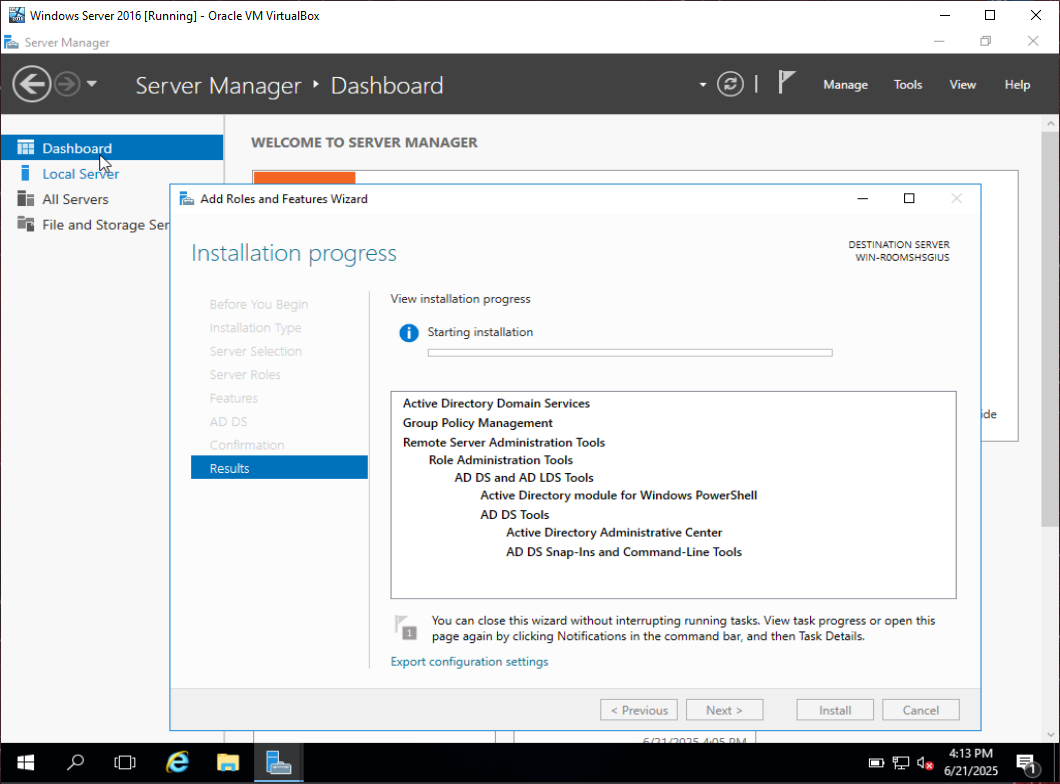Screen dimensions: 1060x784
Task: Click the muted volume icon in the tray
Action: [925, 763]
